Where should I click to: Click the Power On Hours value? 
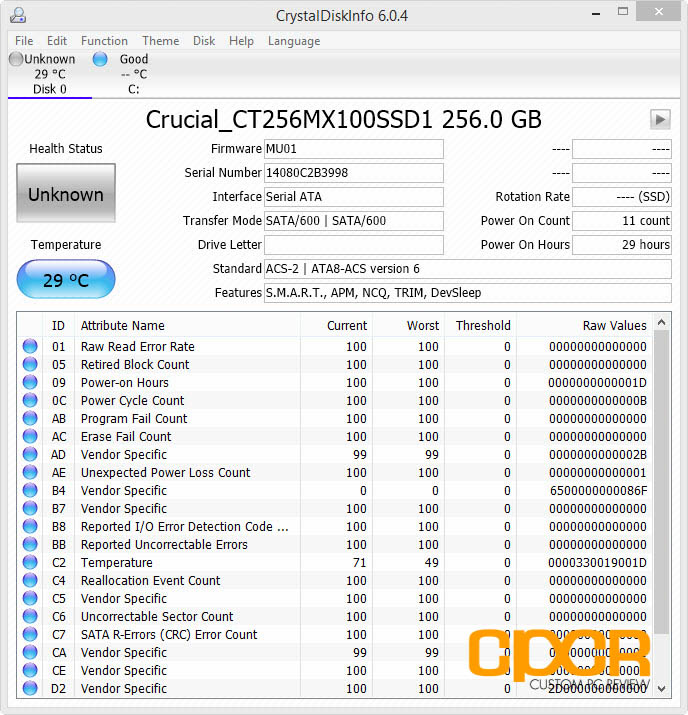[622, 245]
